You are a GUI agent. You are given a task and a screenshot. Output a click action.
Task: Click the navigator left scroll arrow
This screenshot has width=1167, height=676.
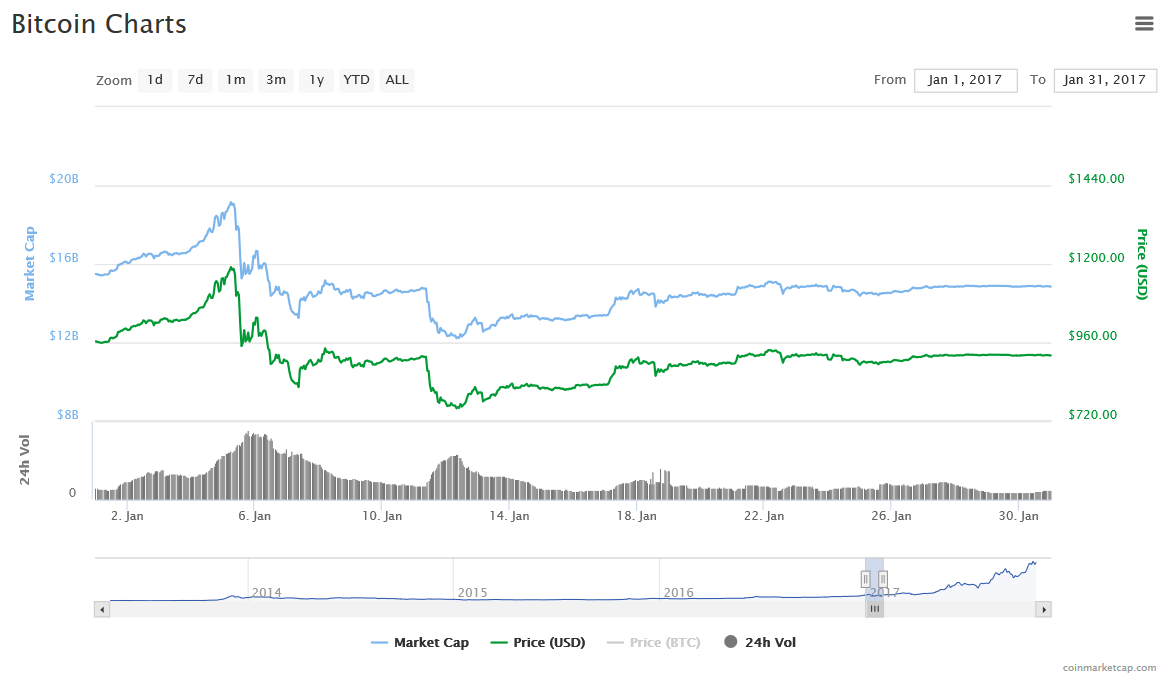click(x=102, y=610)
